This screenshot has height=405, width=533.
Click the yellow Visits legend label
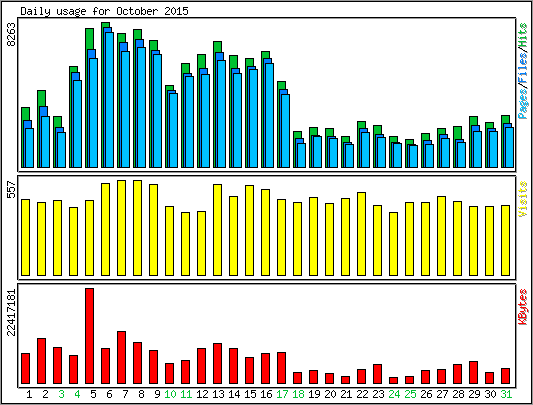(x=523, y=199)
